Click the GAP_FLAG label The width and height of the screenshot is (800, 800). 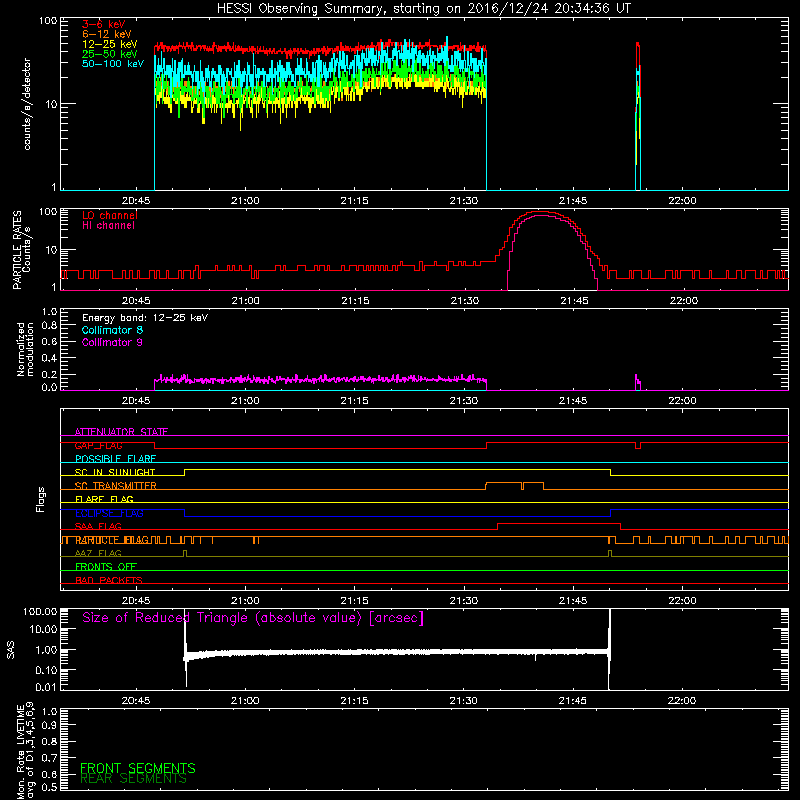[x=98, y=445]
